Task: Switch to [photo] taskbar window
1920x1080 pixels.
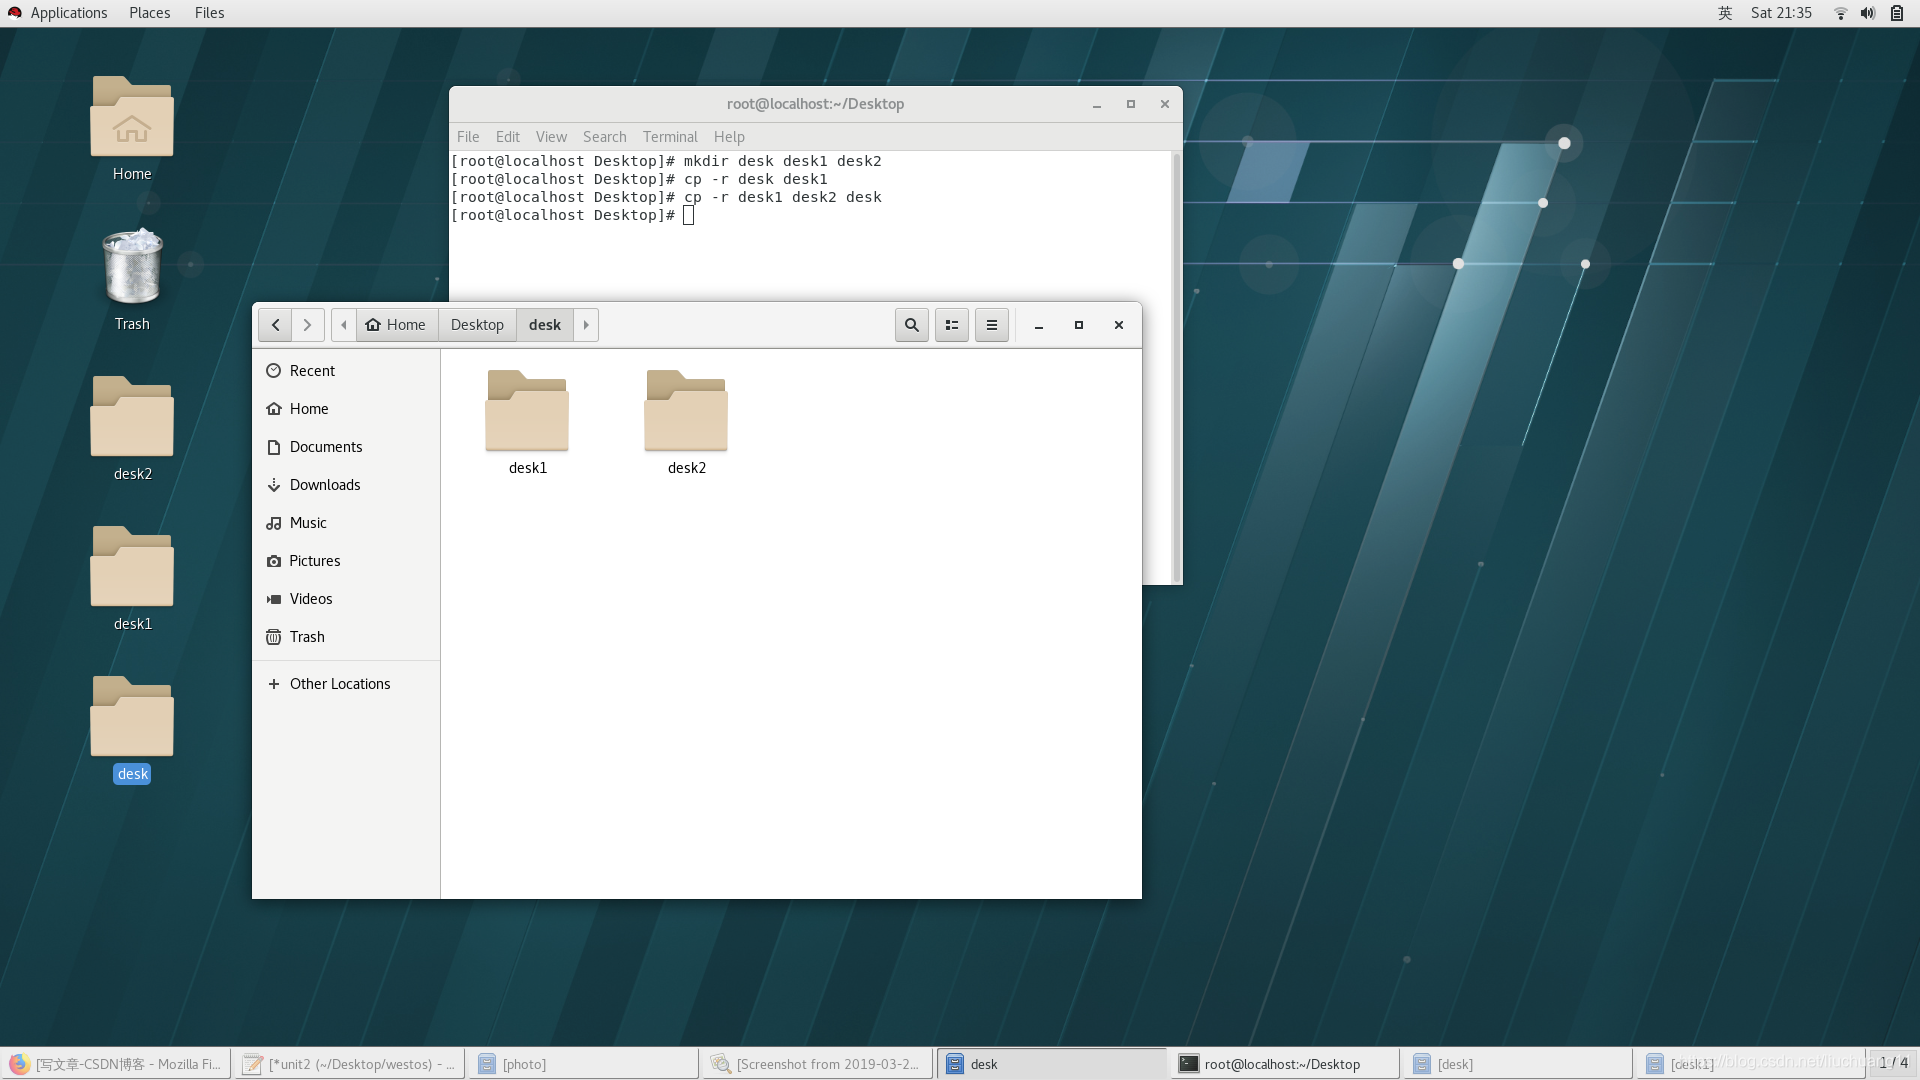Action: [584, 1064]
